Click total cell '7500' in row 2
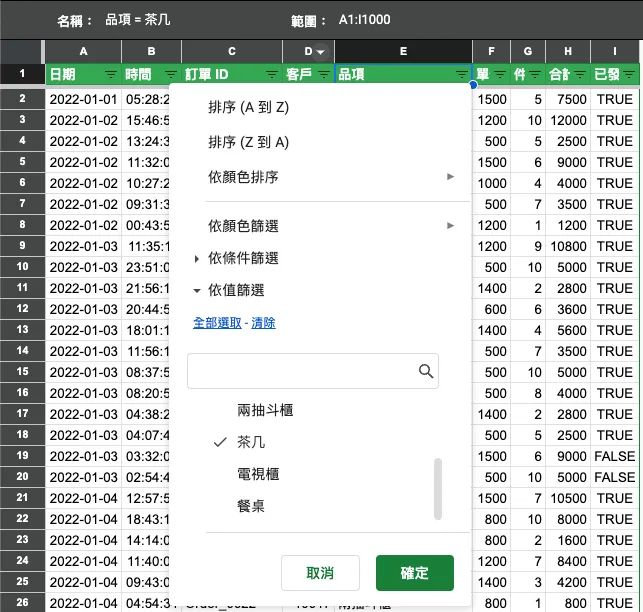 pos(568,99)
